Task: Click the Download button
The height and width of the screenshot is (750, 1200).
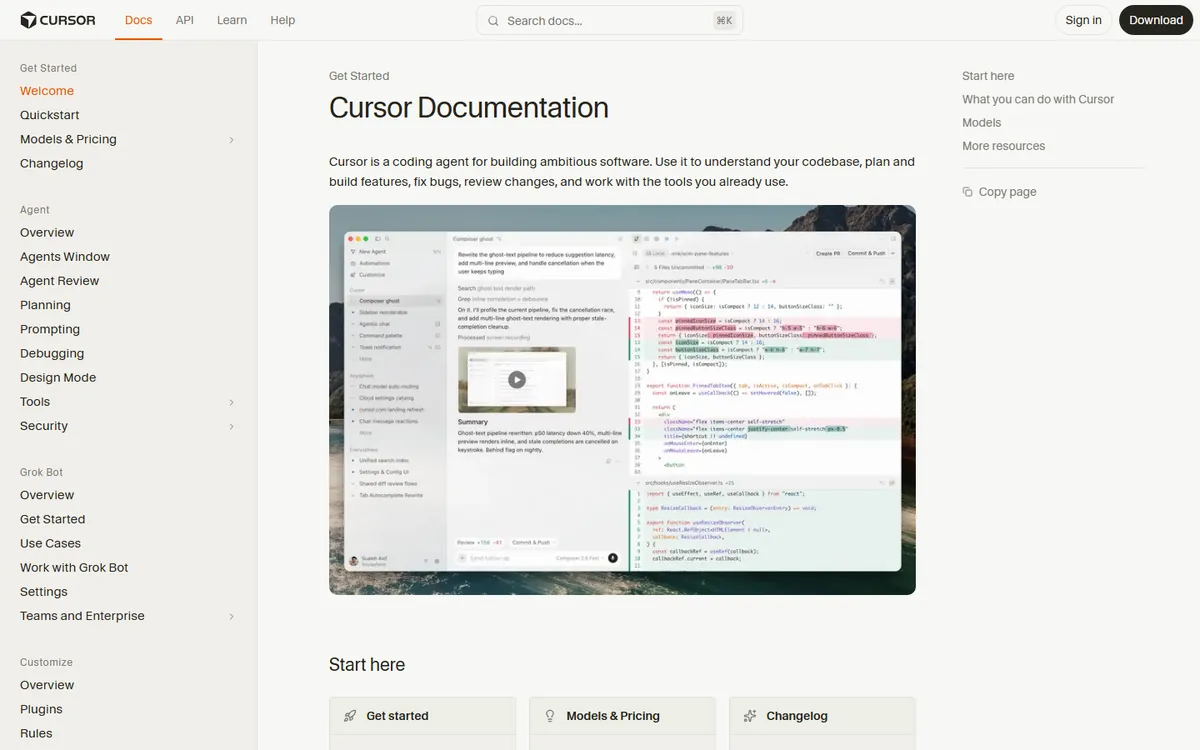Action: (x=1156, y=20)
